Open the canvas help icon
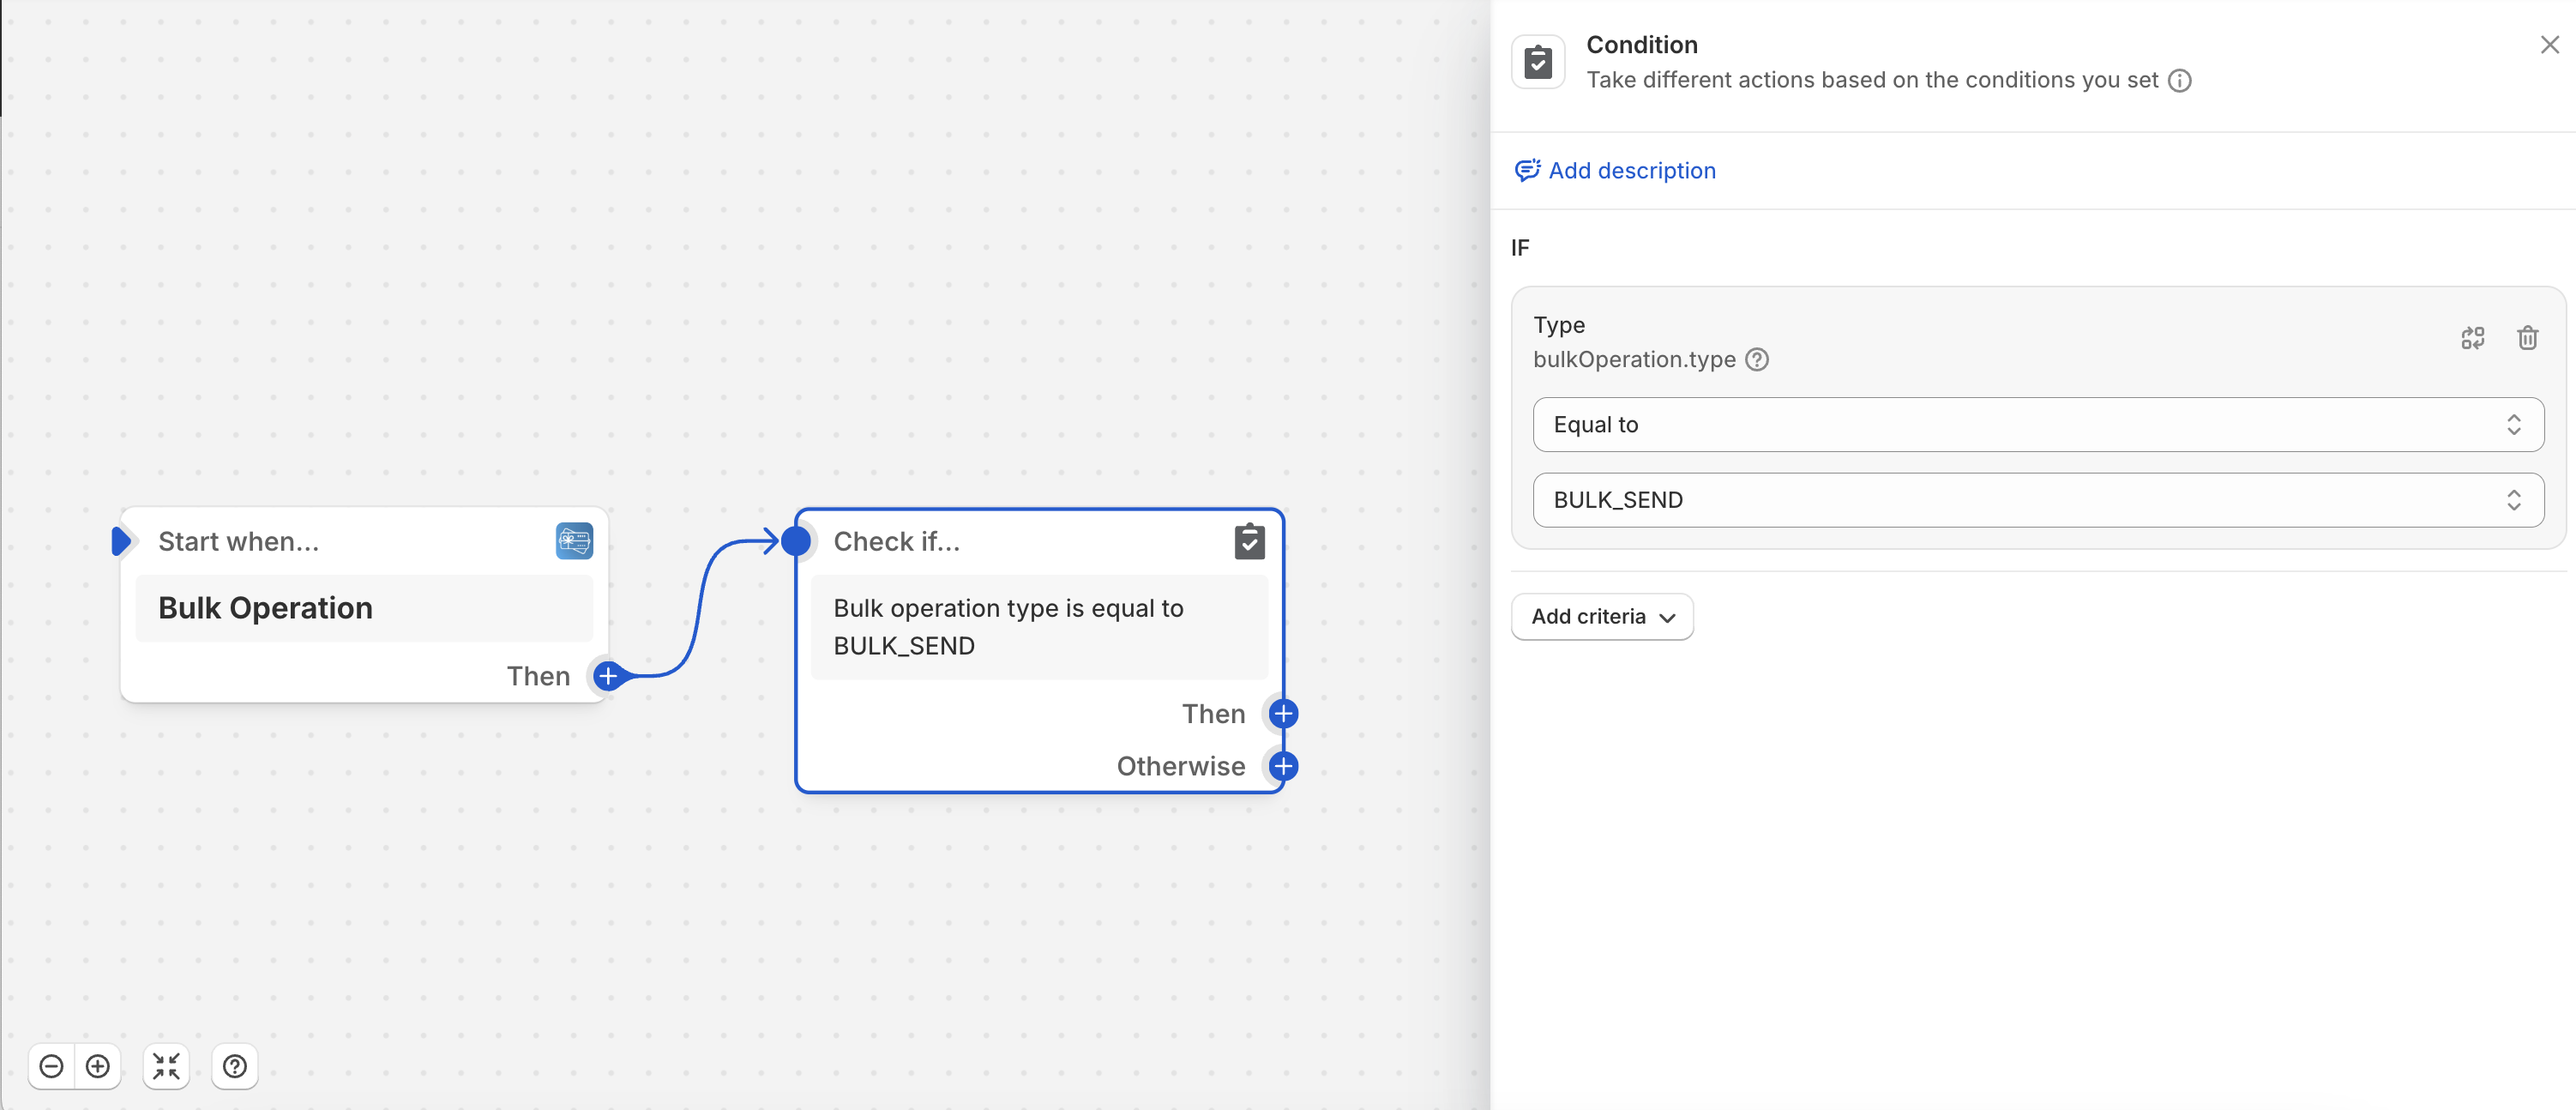The width and height of the screenshot is (2576, 1110). point(235,1066)
